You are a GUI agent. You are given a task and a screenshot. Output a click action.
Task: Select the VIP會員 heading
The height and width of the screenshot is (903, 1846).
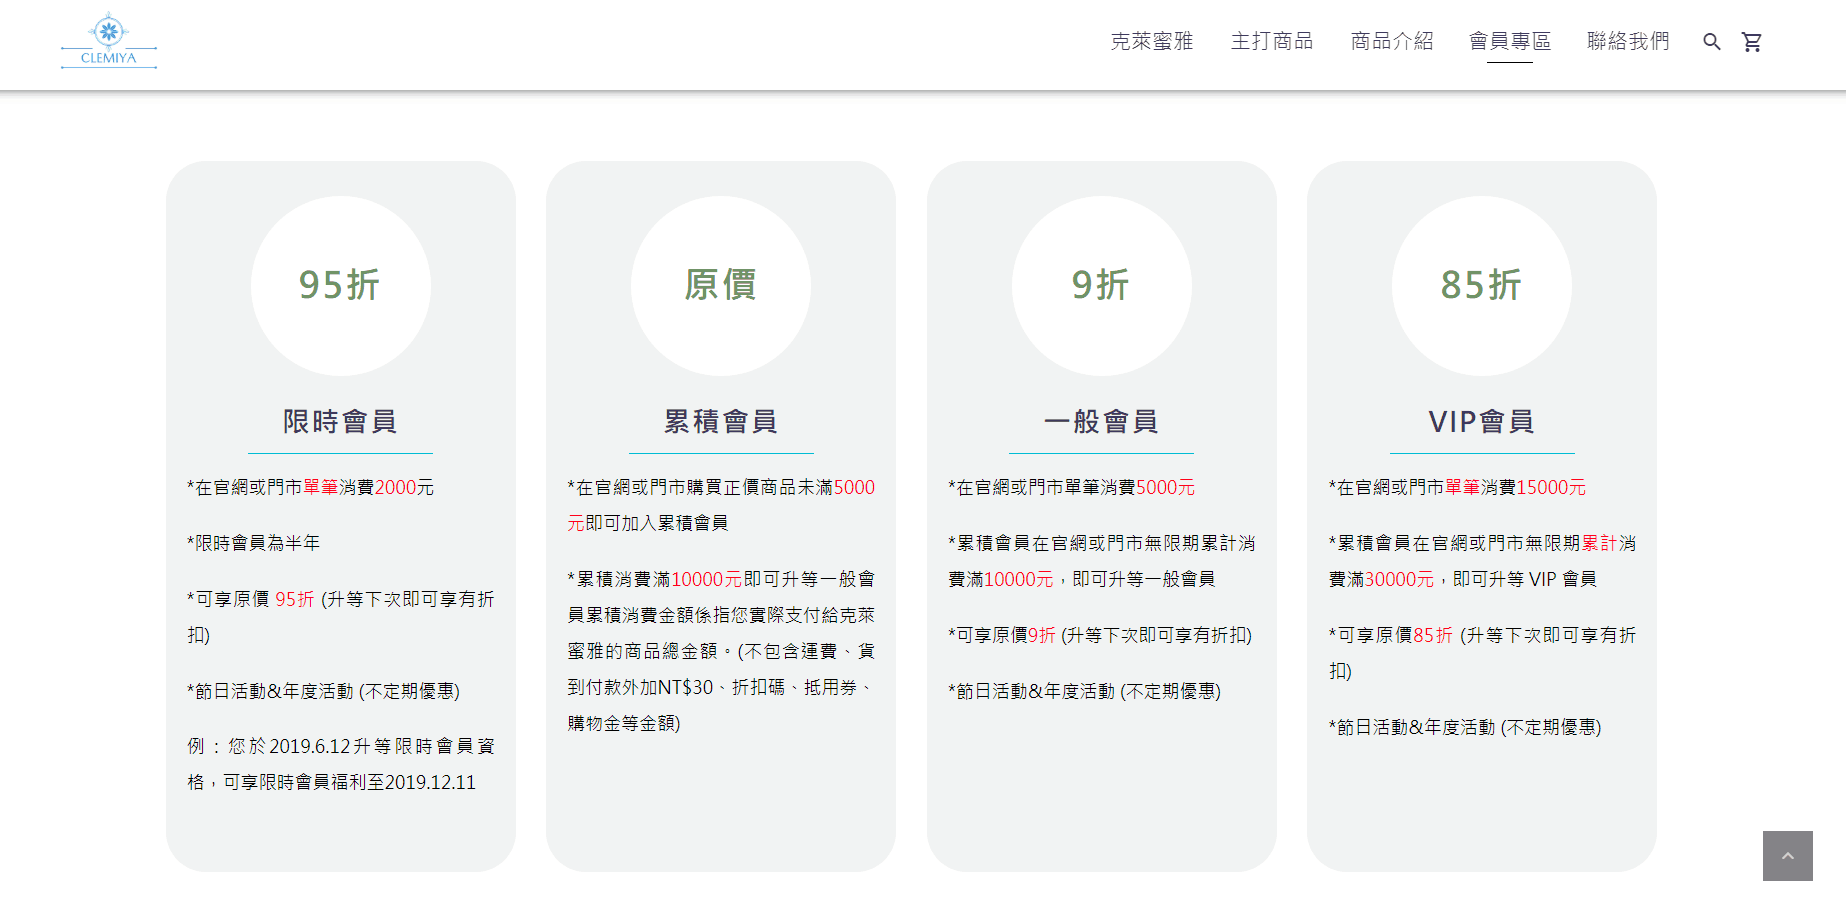pos(1482,421)
